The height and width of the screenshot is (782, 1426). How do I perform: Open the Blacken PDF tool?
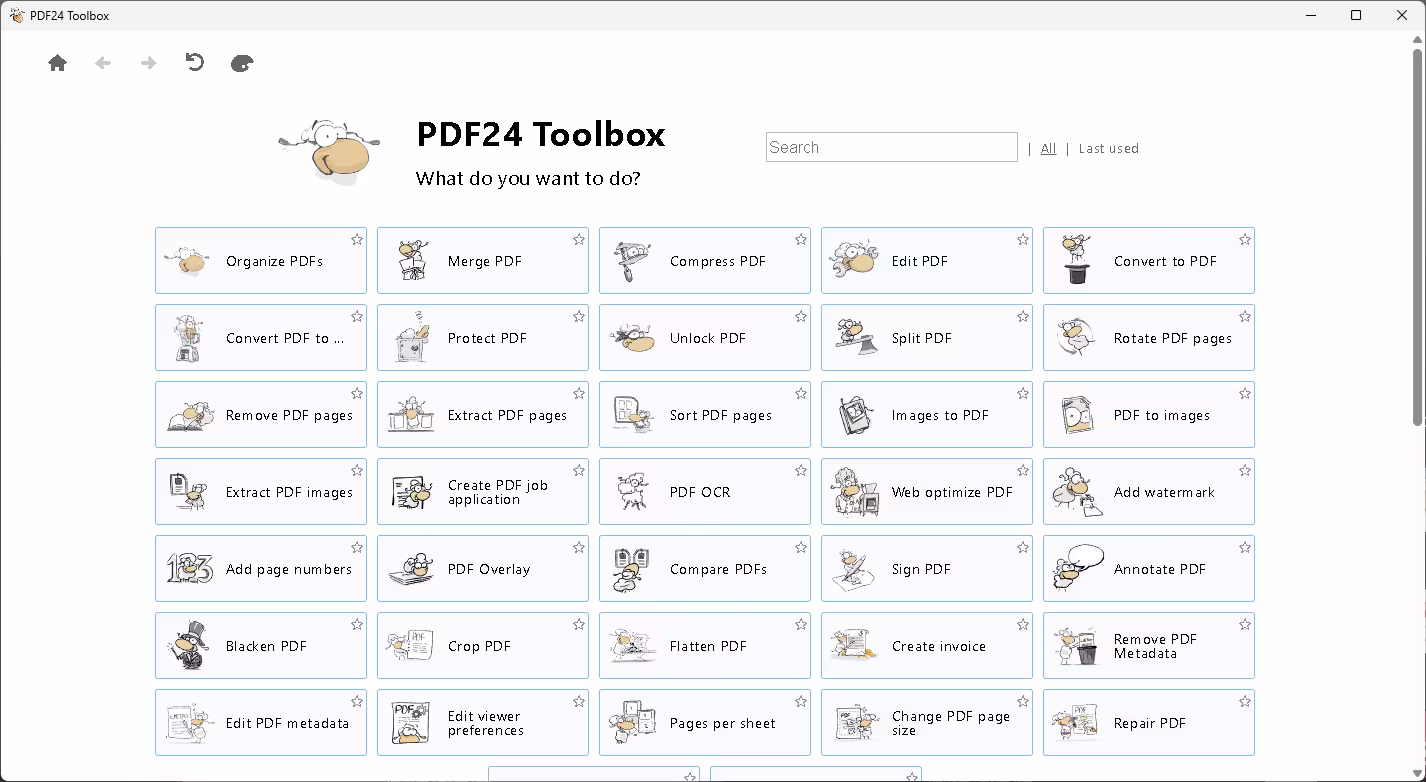point(261,646)
